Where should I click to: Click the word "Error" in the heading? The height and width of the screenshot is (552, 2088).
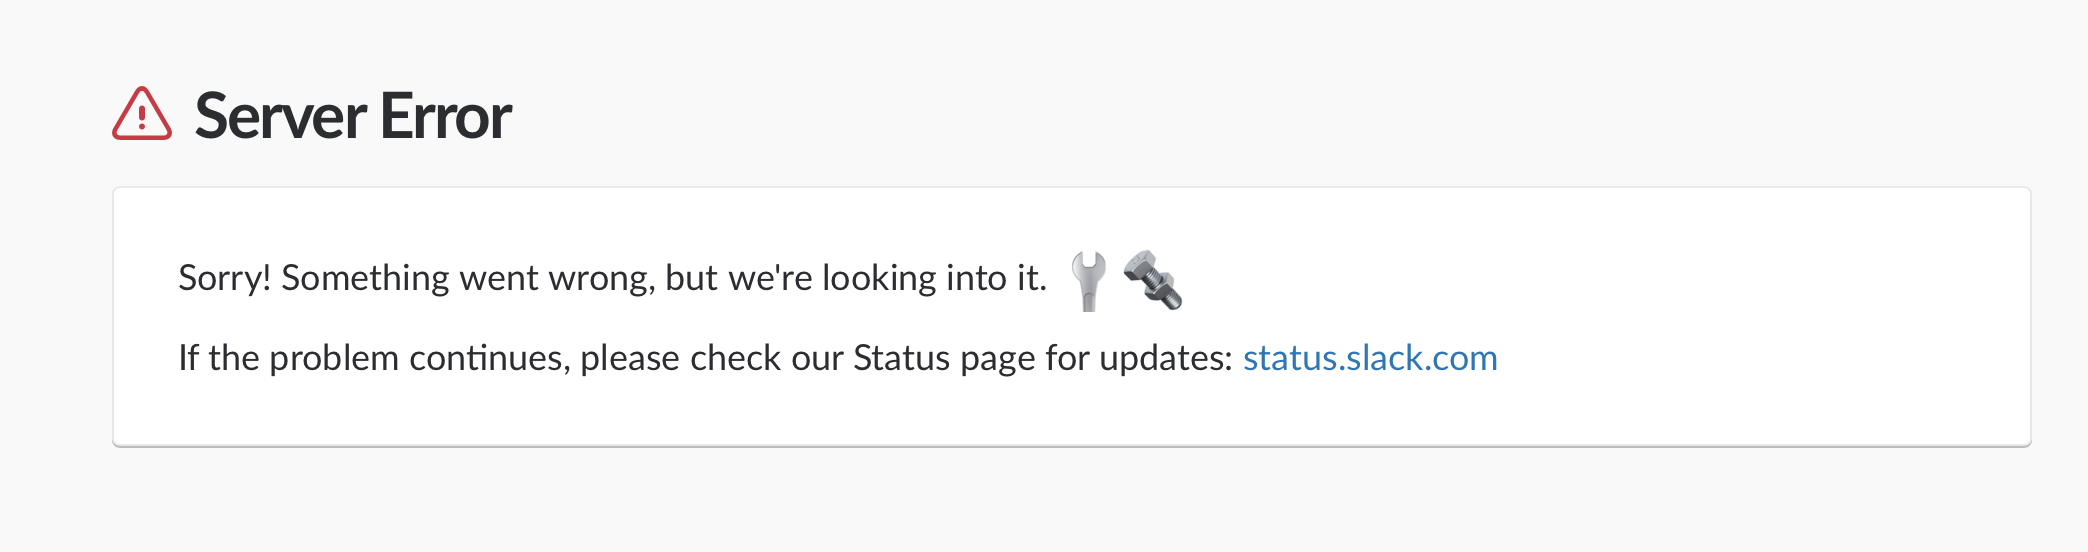[x=446, y=116]
